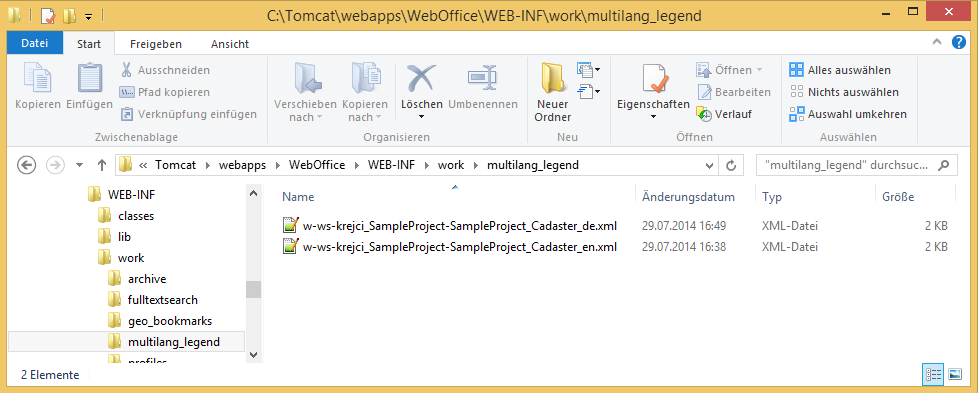The width and height of the screenshot is (978, 393).
Task: Create Neuer Ordner
Action: click(x=553, y=92)
